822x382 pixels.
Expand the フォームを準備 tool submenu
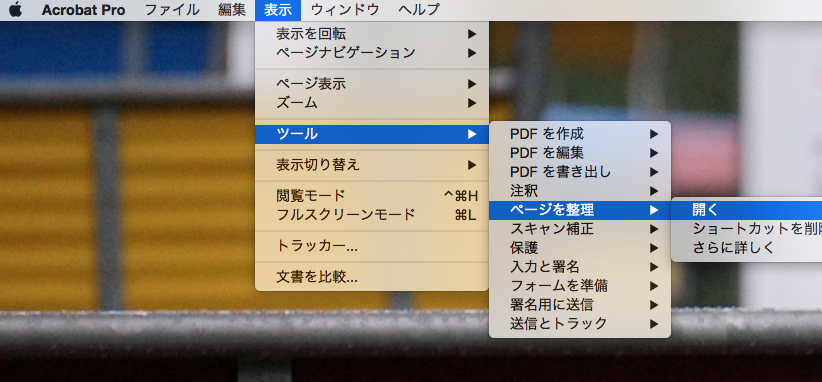[x=580, y=286]
